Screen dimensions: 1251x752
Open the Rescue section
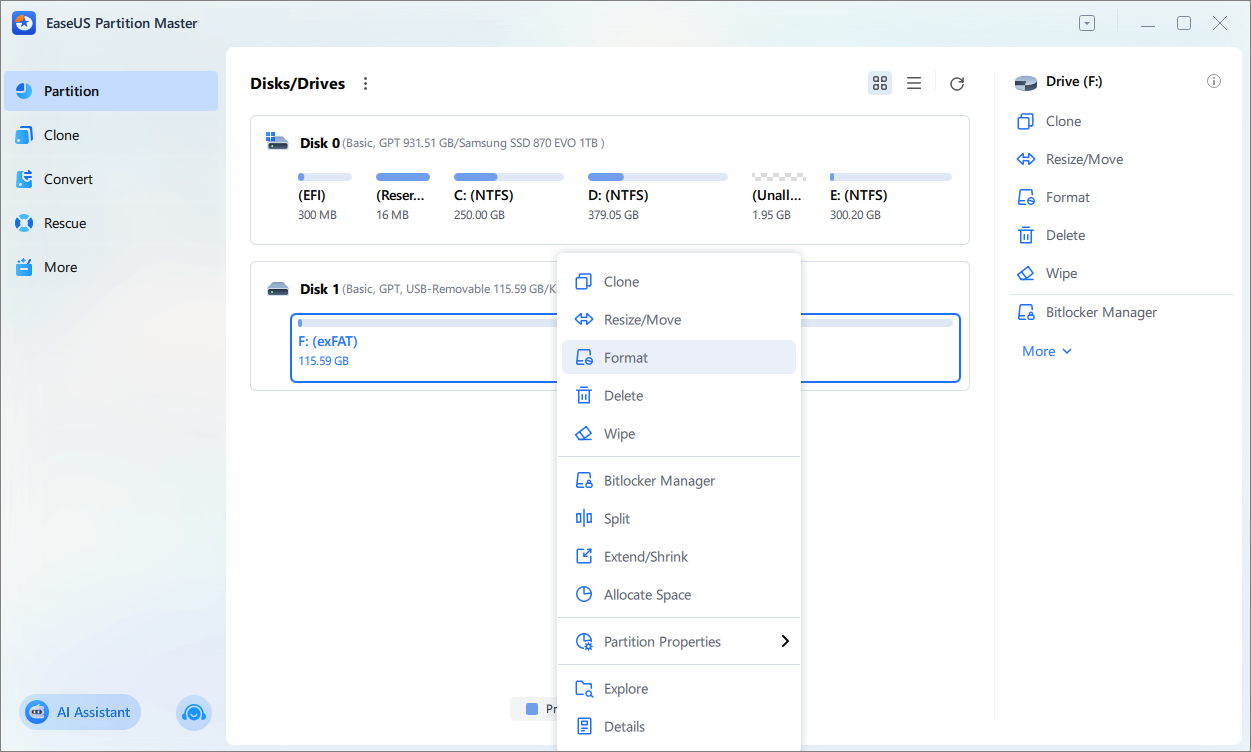click(x=65, y=223)
